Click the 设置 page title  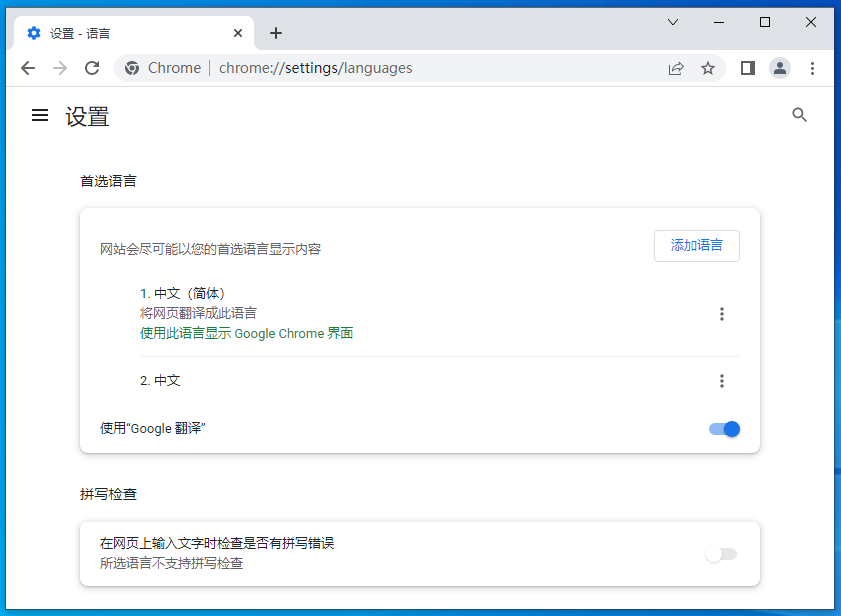[87, 116]
